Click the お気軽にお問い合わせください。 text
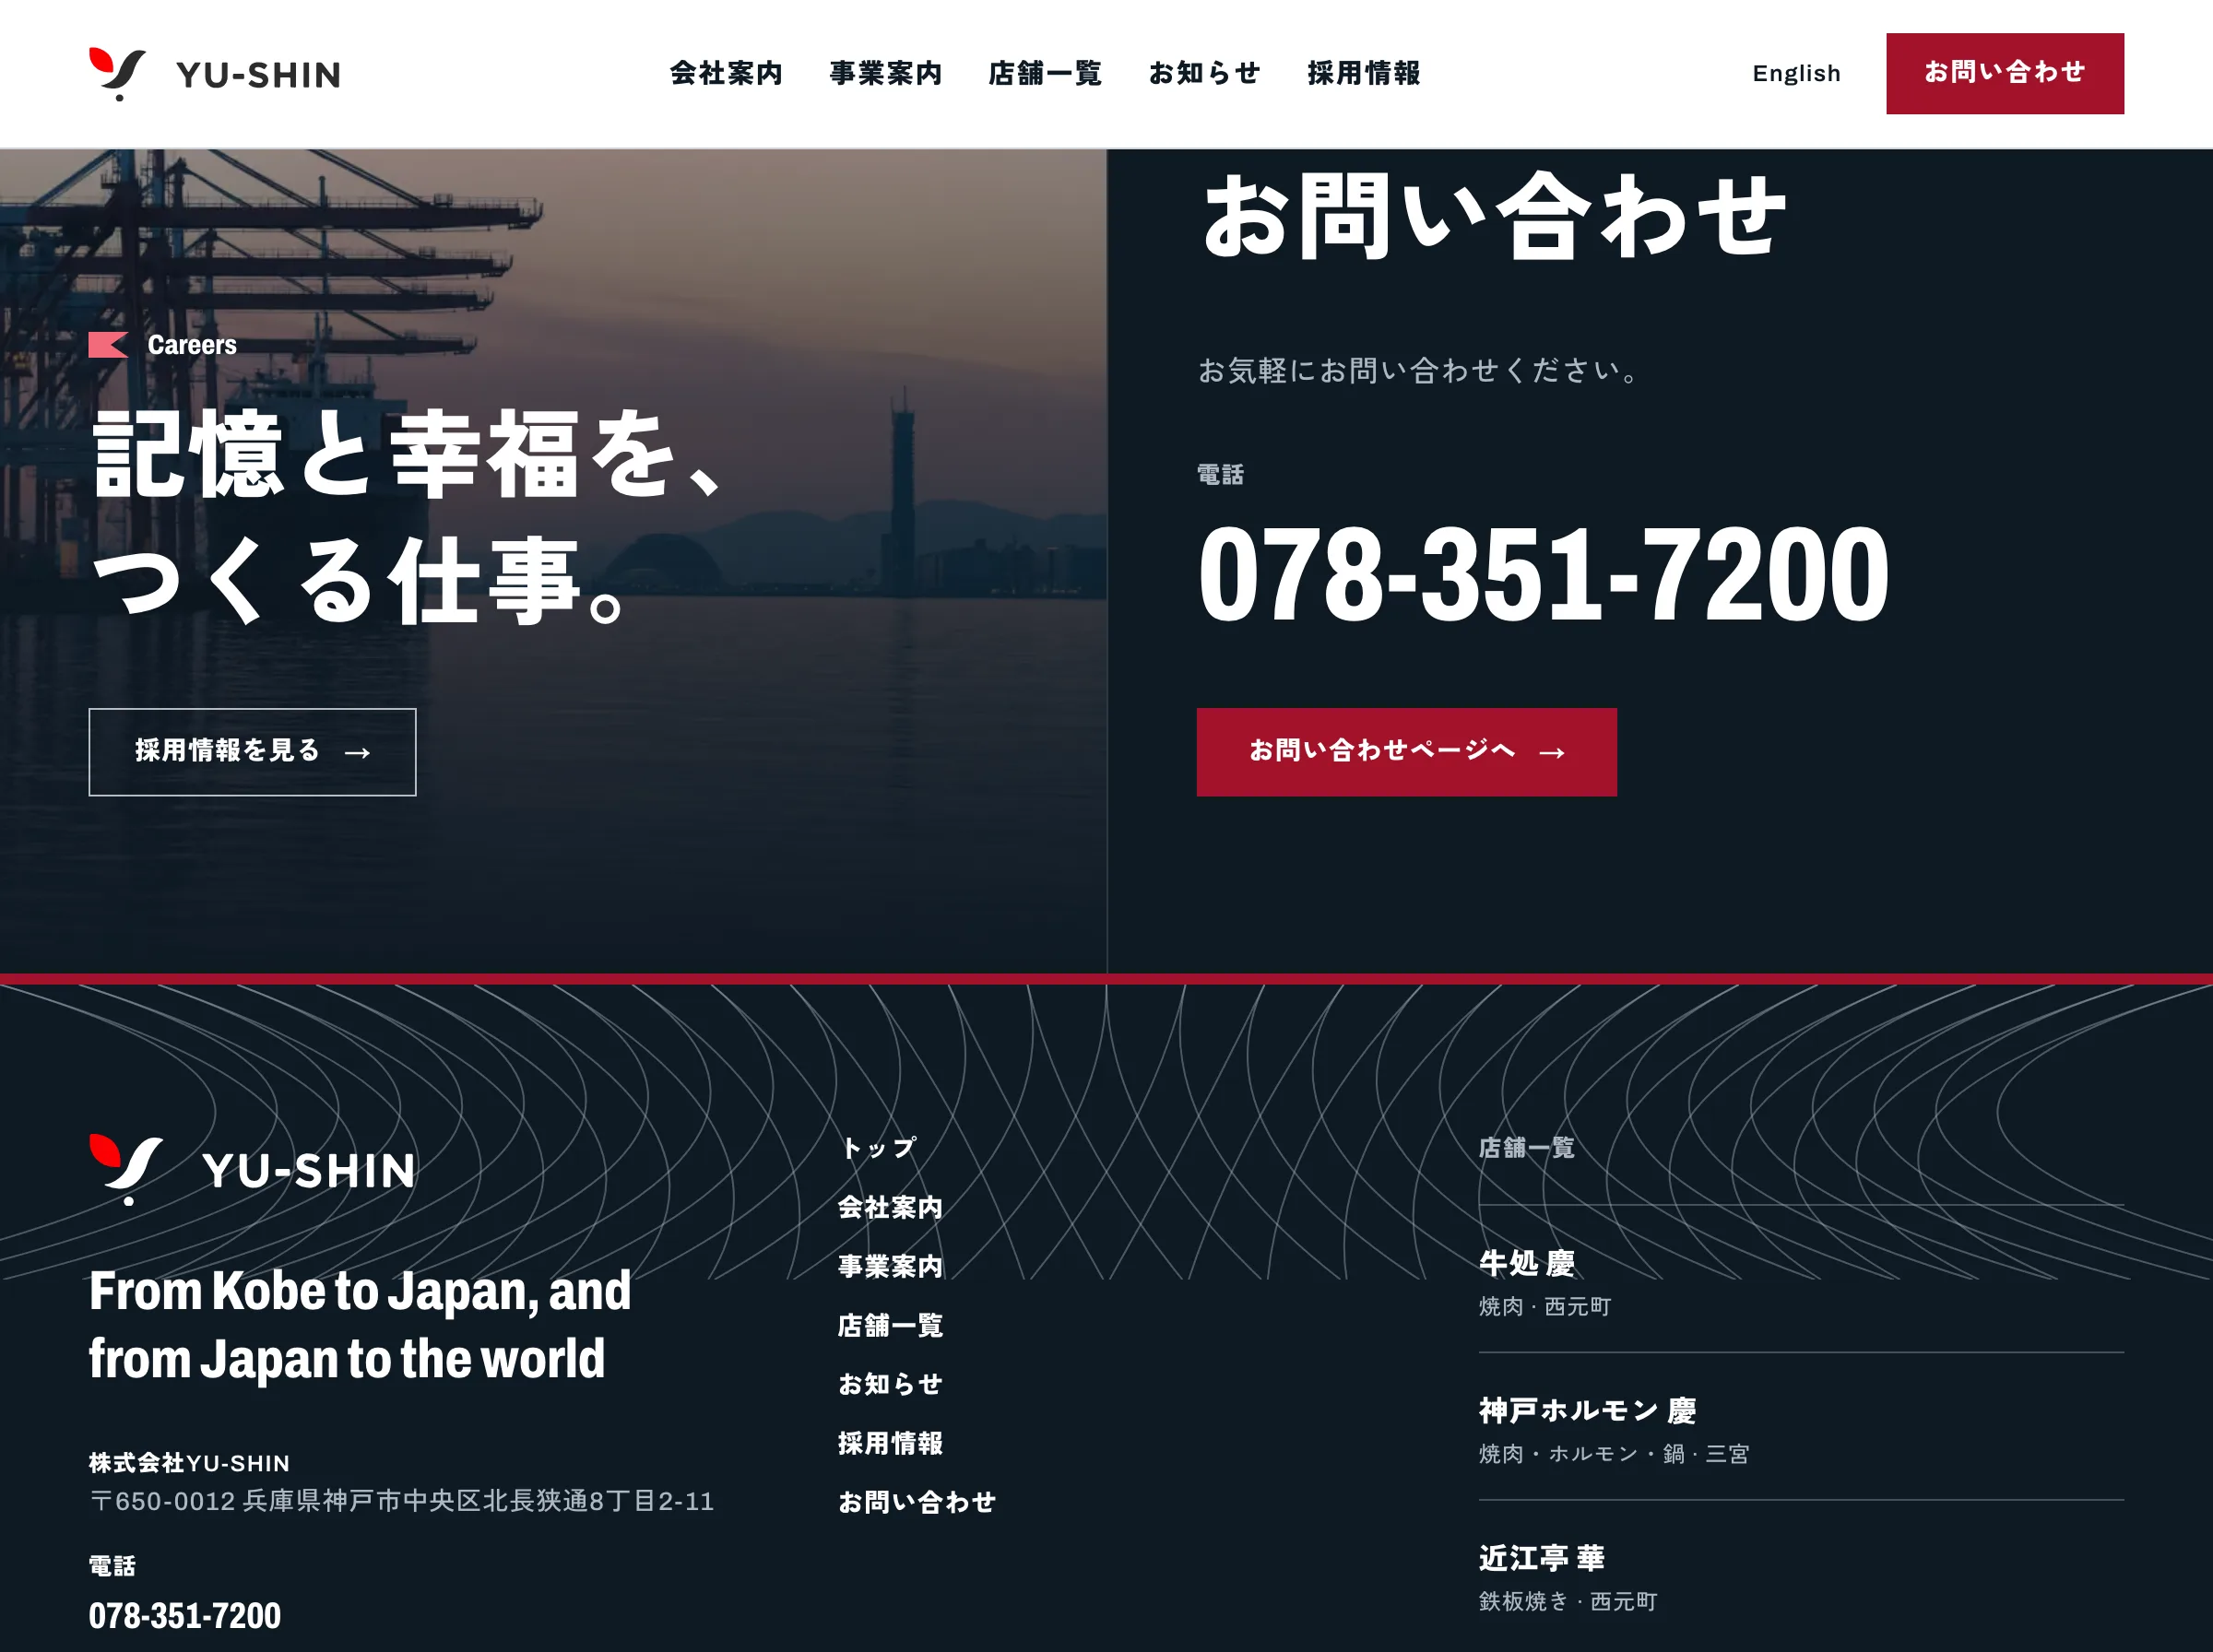This screenshot has height=1652, width=2213. (1420, 371)
